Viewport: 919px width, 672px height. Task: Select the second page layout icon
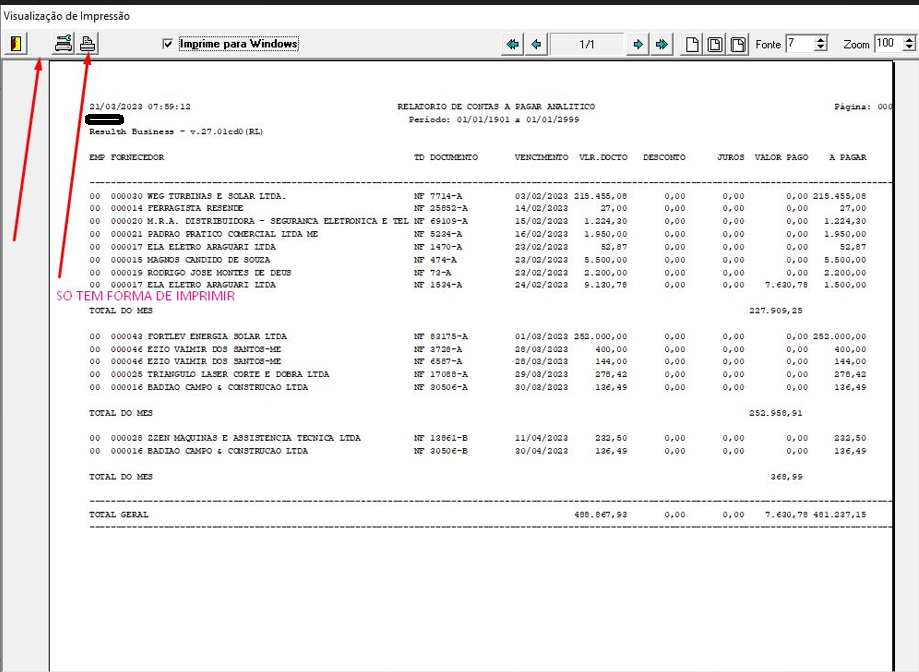pos(715,44)
